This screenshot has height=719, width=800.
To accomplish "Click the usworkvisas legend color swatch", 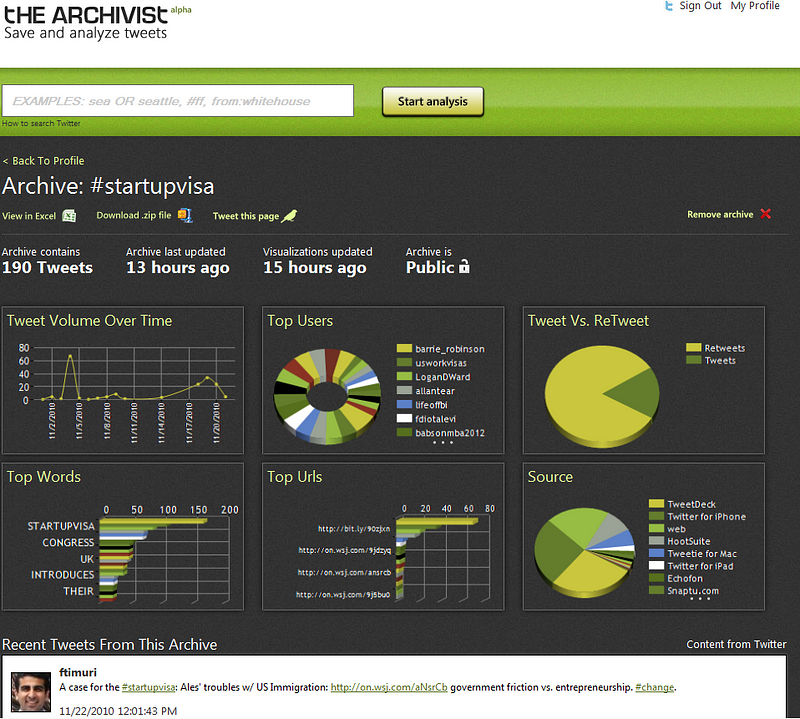I will (x=404, y=362).
